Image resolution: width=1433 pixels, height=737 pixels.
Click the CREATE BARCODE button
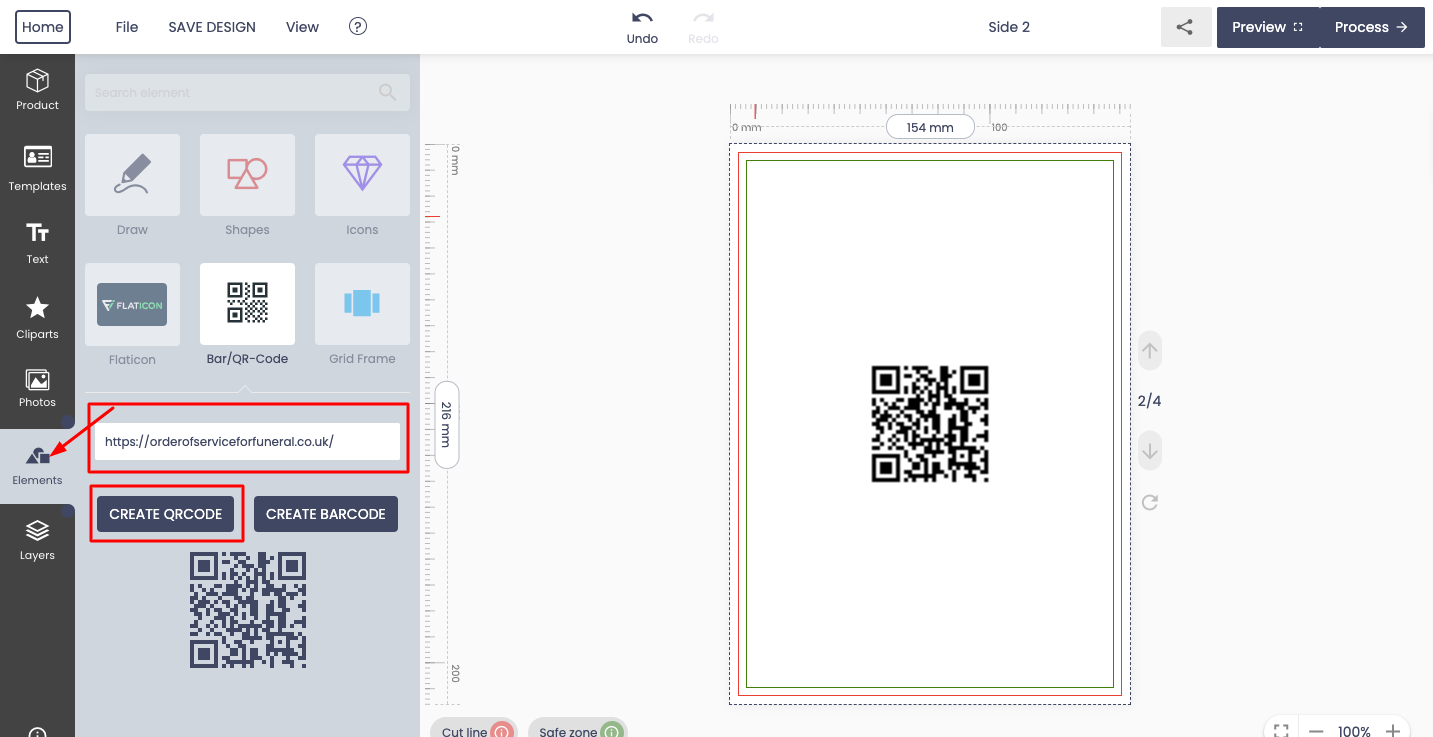pyautogui.click(x=325, y=513)
